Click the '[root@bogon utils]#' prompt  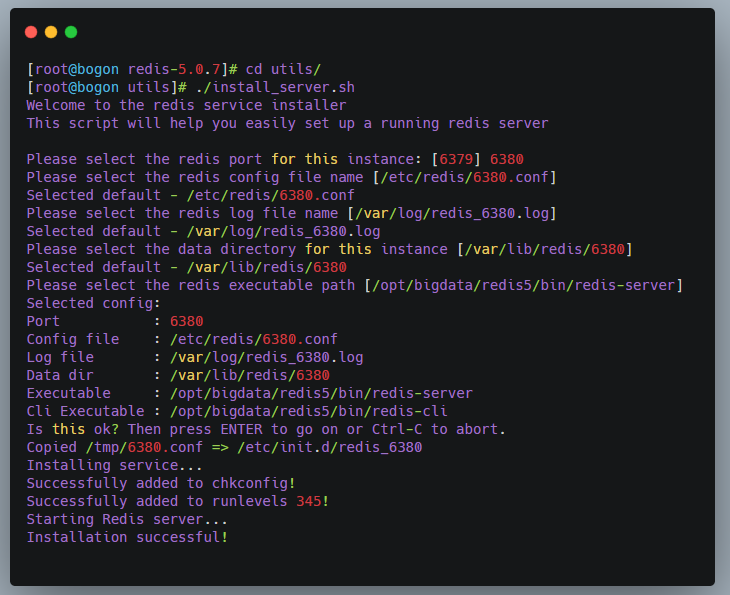coord(107,87)
